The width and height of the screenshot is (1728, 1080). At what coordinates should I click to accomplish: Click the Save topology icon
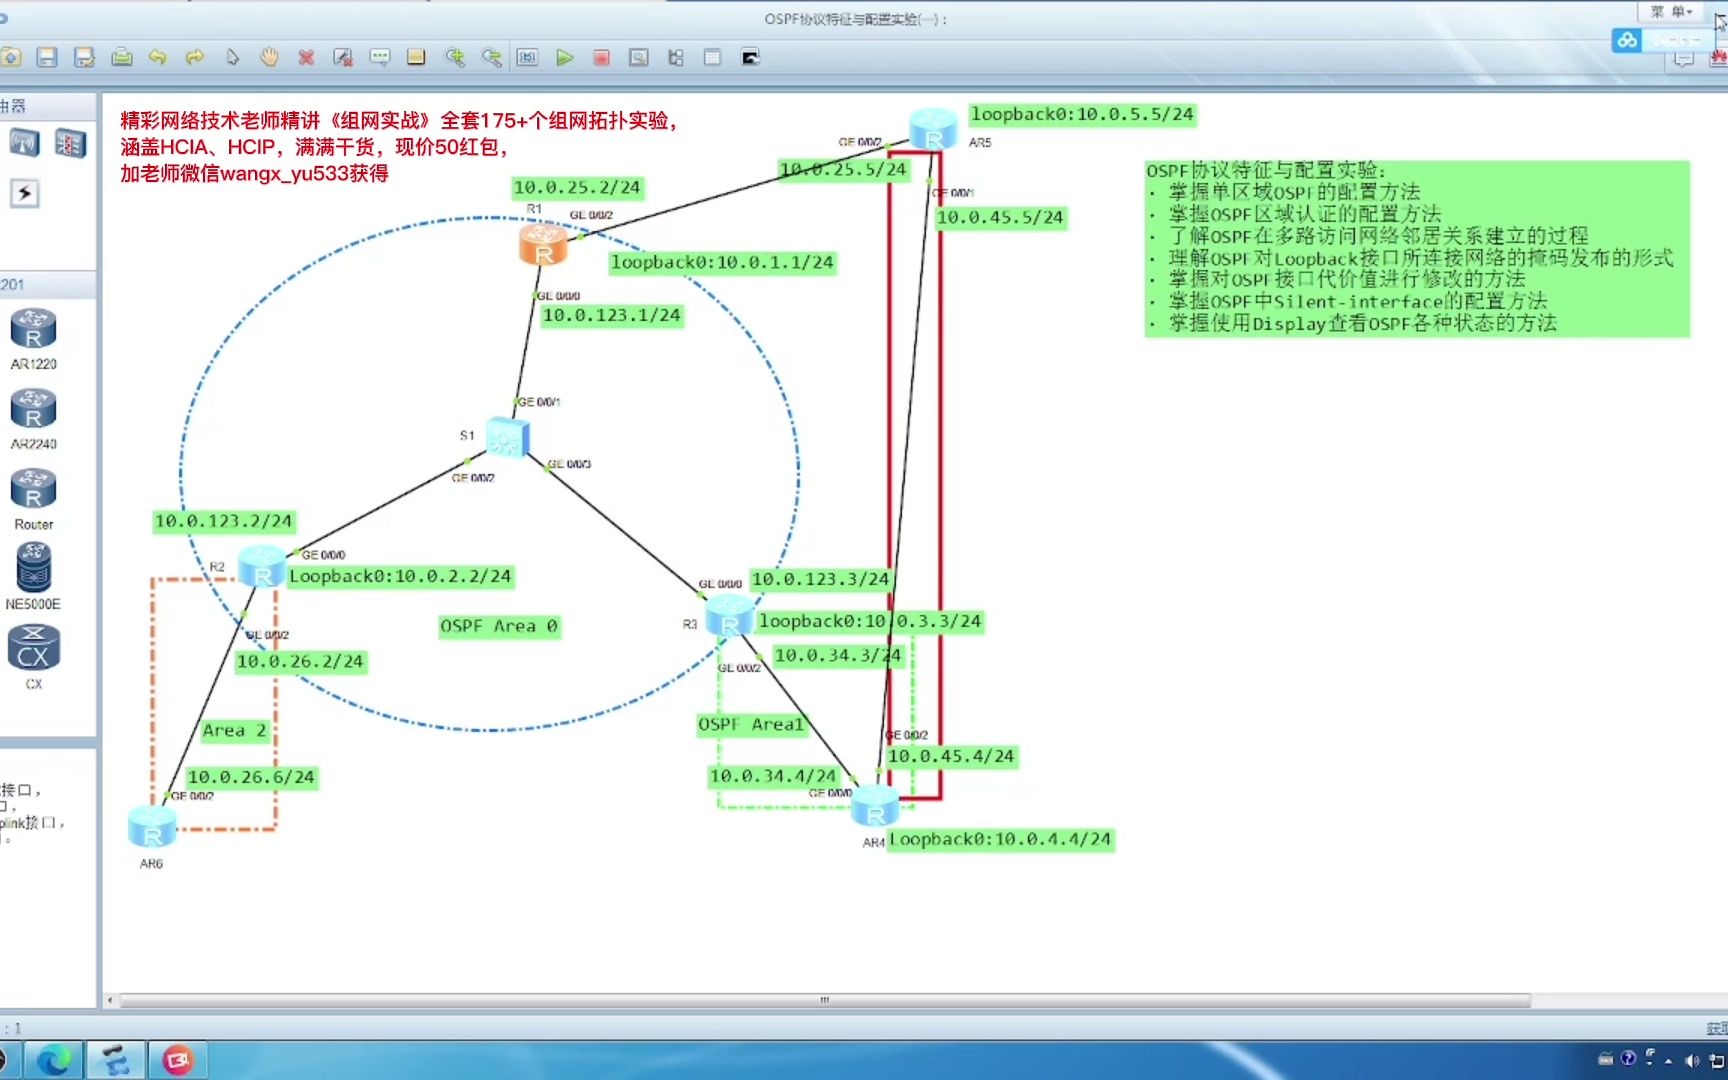(x=48, y=58)
